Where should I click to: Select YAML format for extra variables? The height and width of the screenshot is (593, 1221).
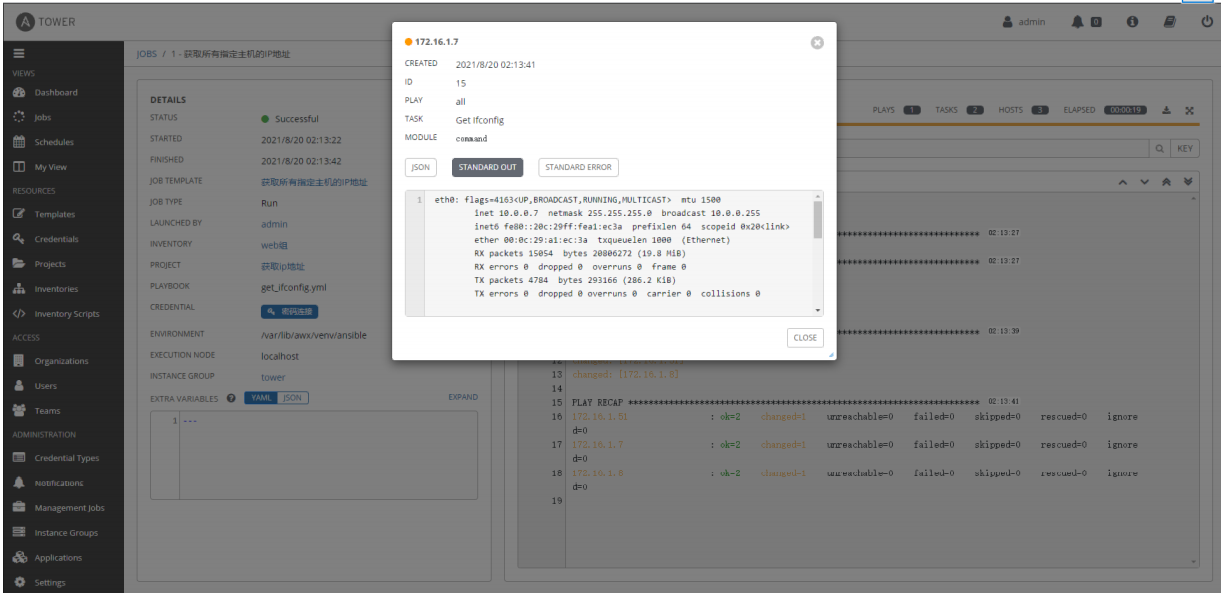coord(262,397)
